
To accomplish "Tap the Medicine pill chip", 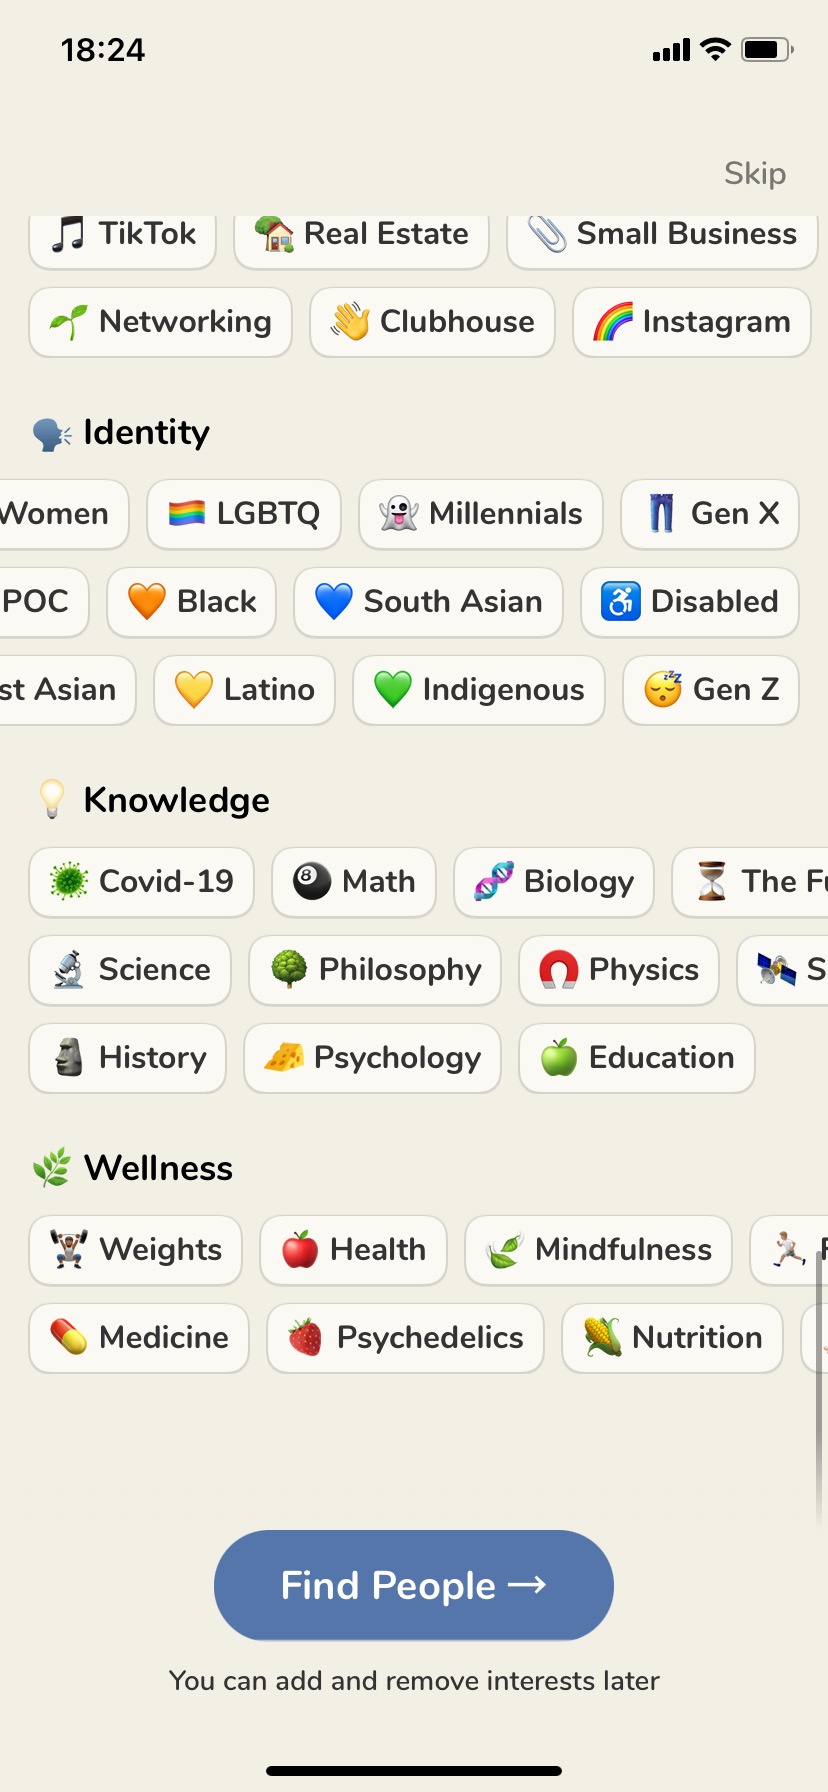I will (139, 1338).
